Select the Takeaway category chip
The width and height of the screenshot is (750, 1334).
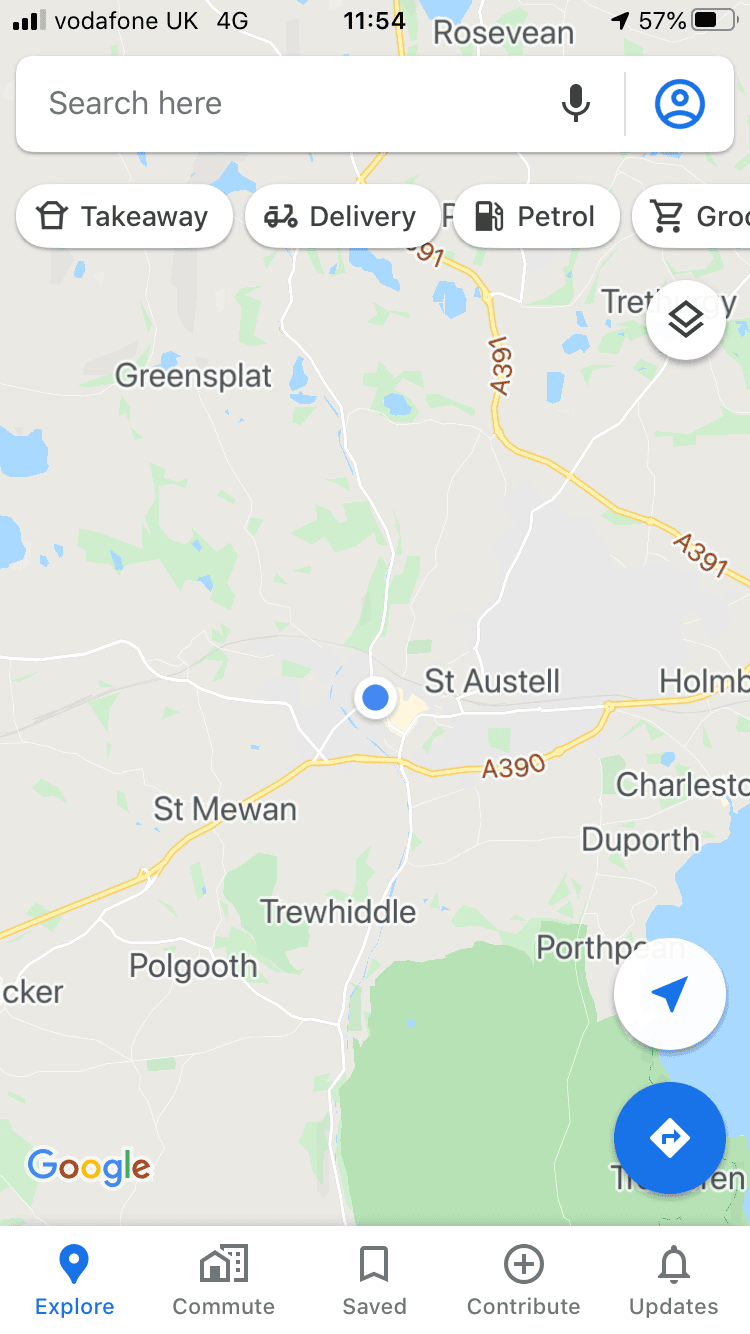(x=124, y=216)
